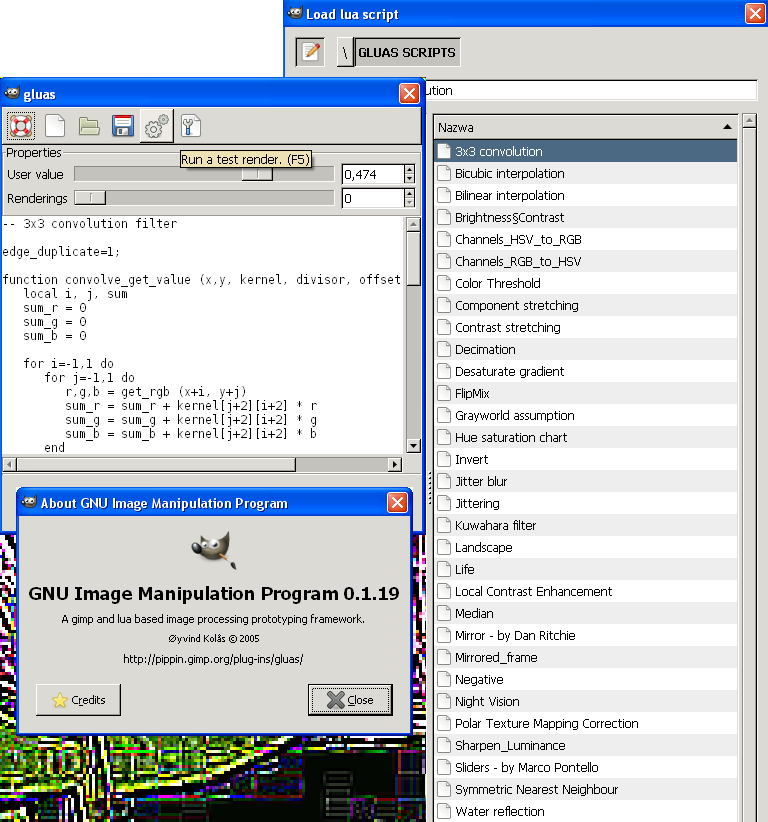Go to root path backslash button

[345, 52]
